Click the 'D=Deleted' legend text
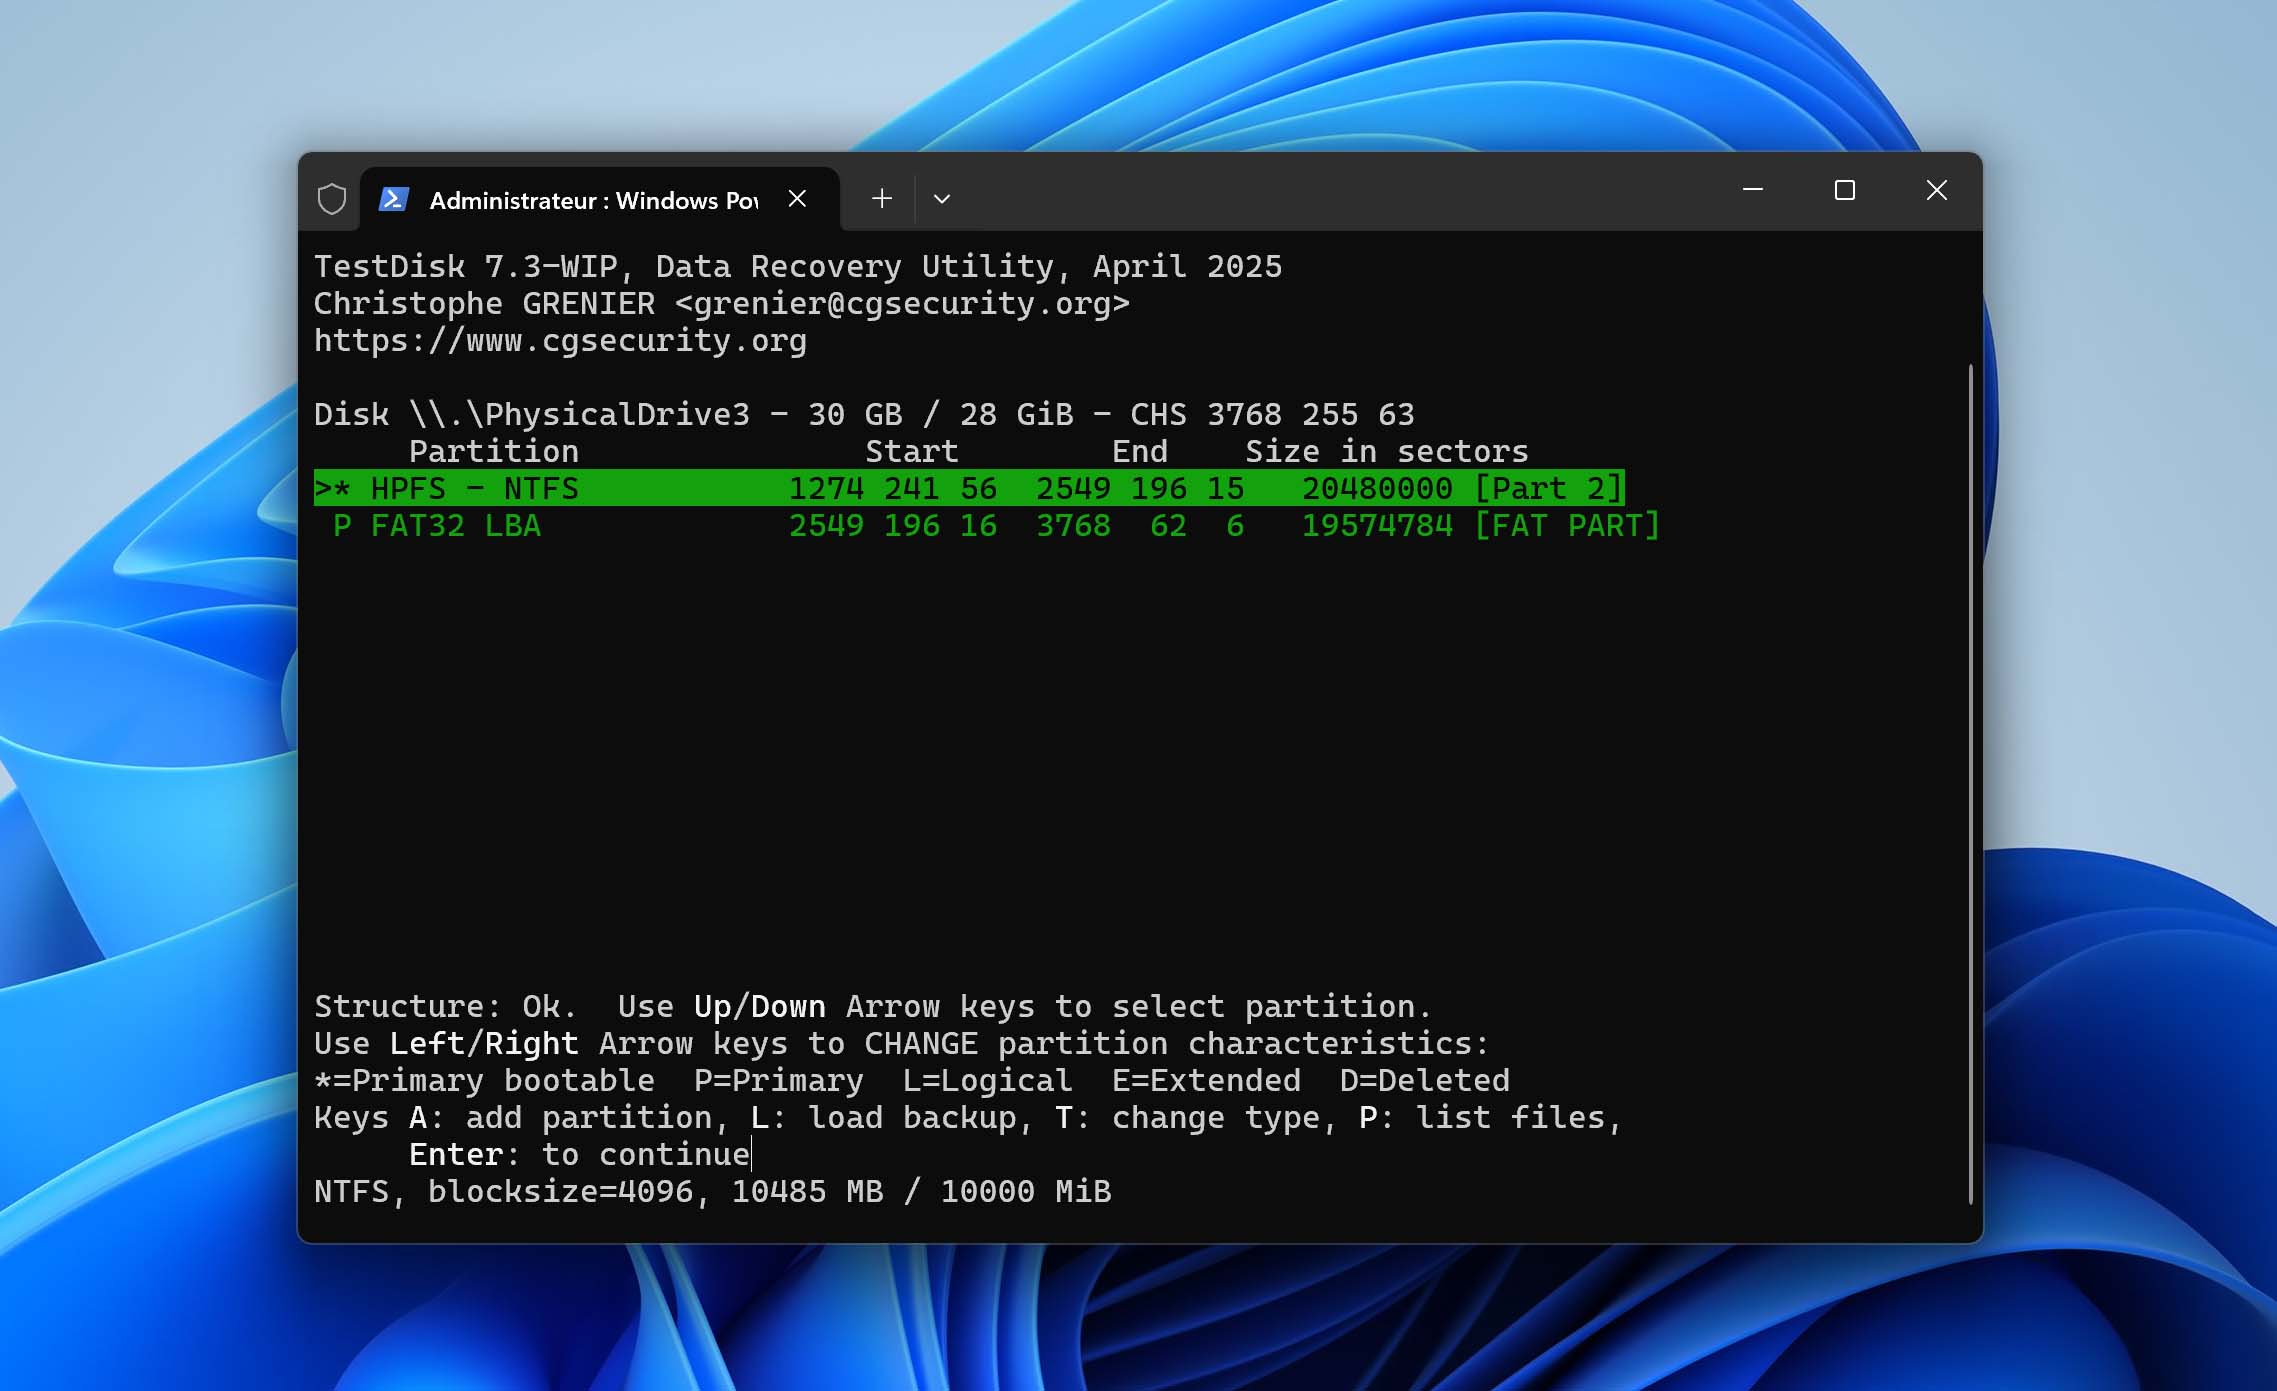The height and width of the screenshot is (1391, 2277). [1425, 1080]
